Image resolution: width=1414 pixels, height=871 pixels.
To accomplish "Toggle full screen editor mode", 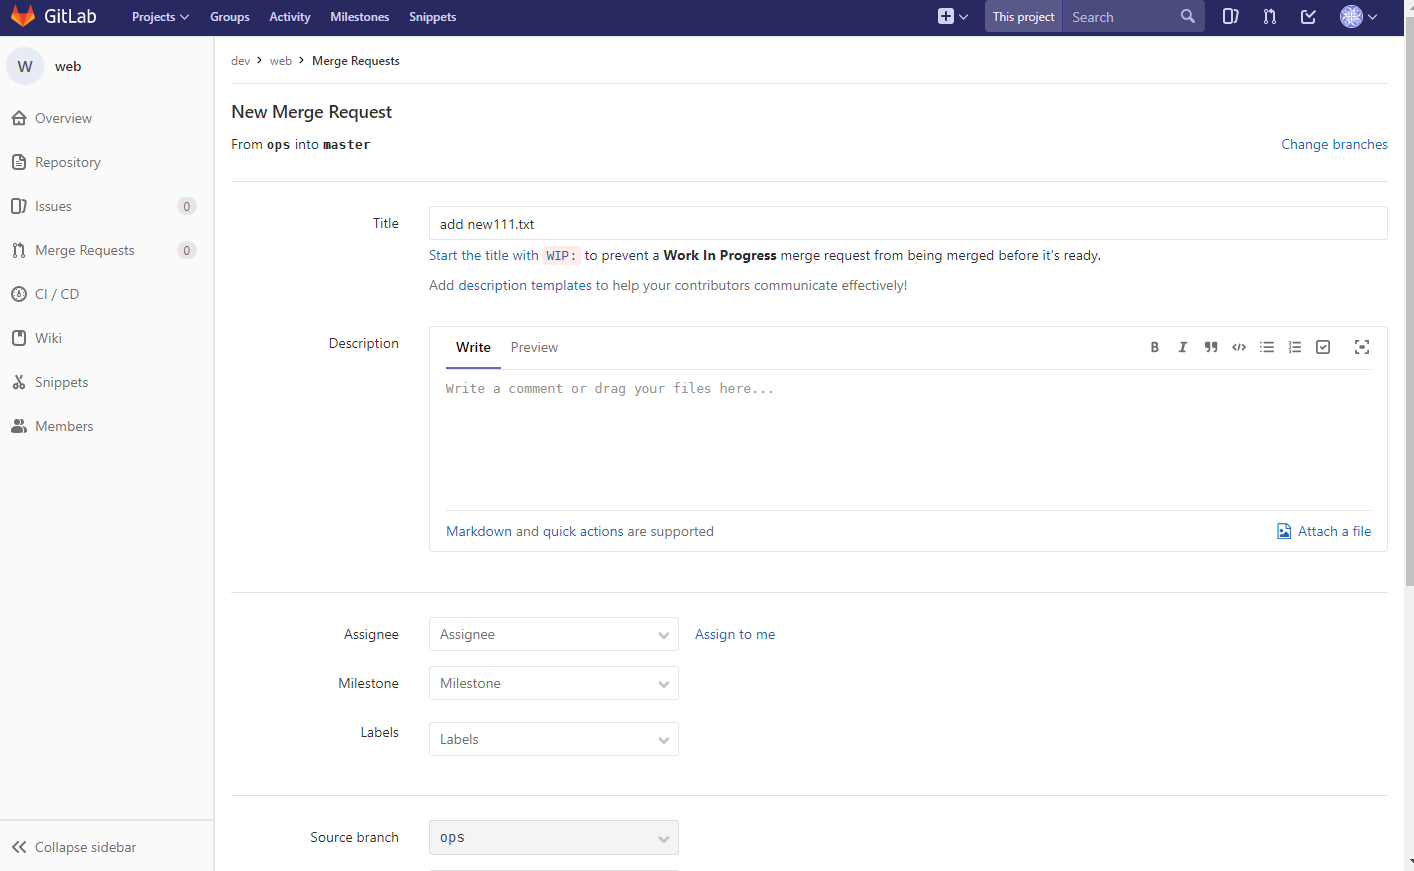I will tap(1362, 347).
